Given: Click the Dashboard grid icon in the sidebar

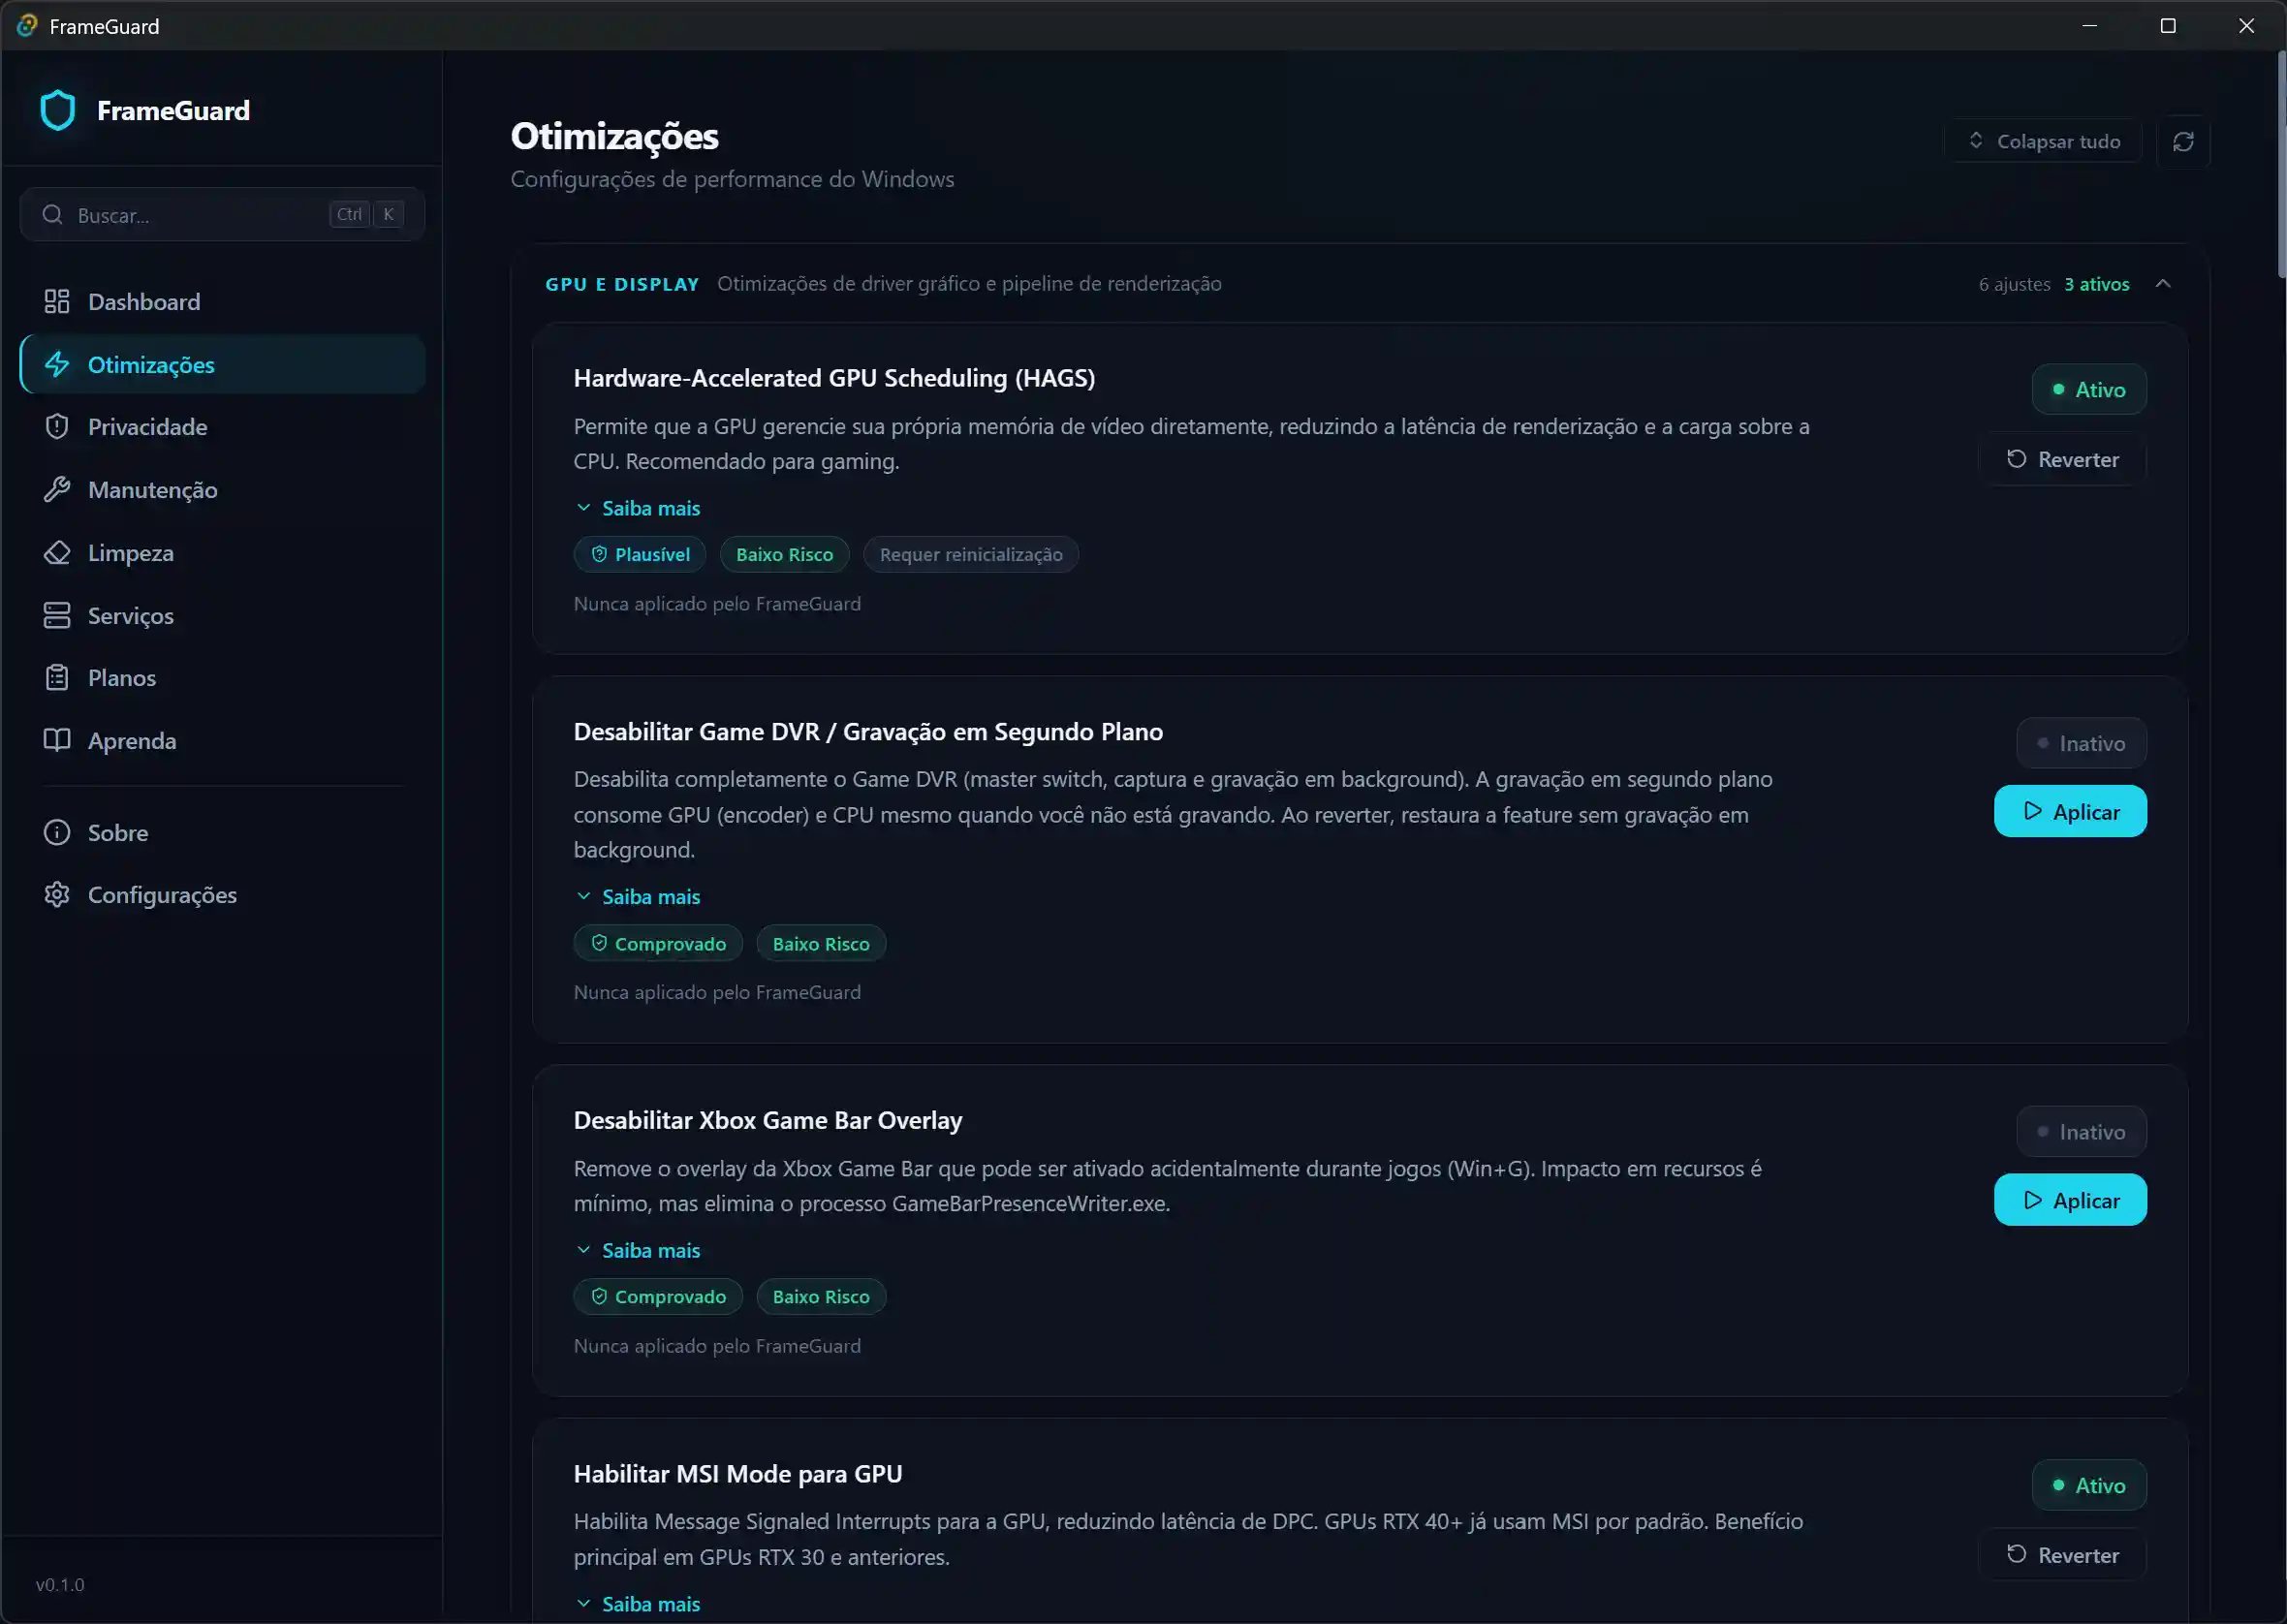Looking at the screenshot, I should coord(57,301).
